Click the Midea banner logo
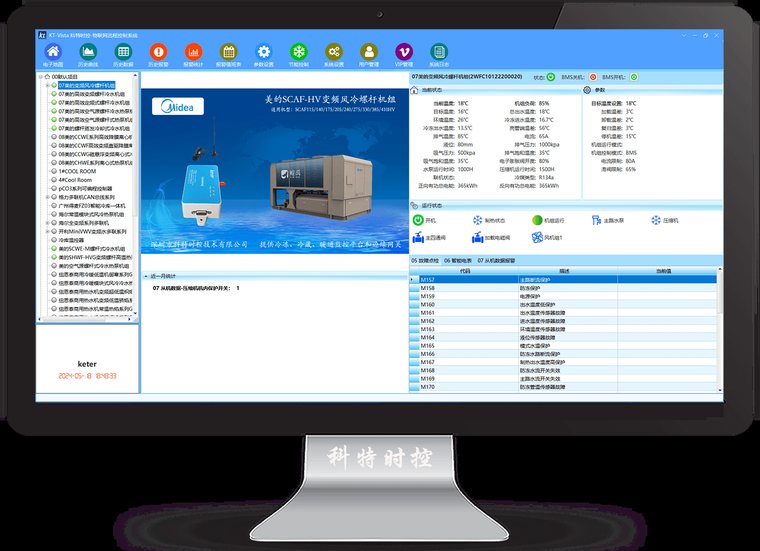 tap(178, 107)
